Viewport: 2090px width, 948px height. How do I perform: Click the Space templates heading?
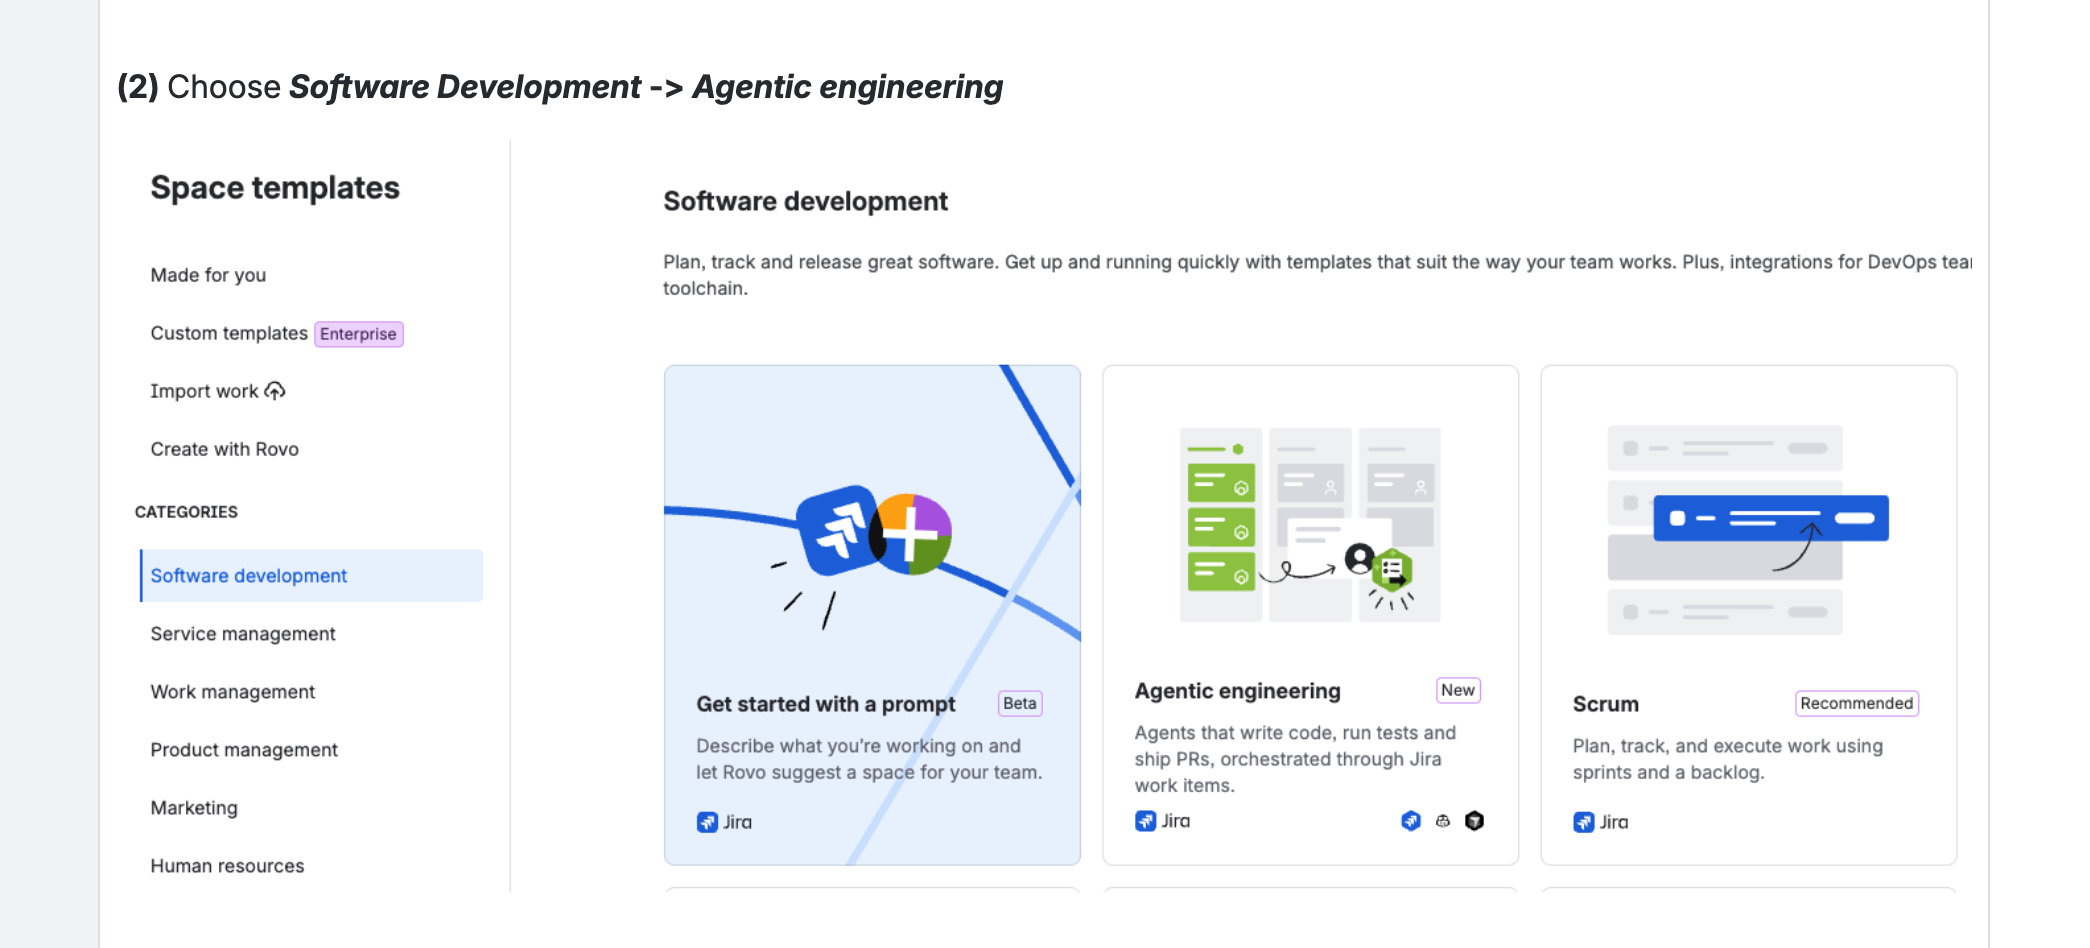click(x=275, y=188)
